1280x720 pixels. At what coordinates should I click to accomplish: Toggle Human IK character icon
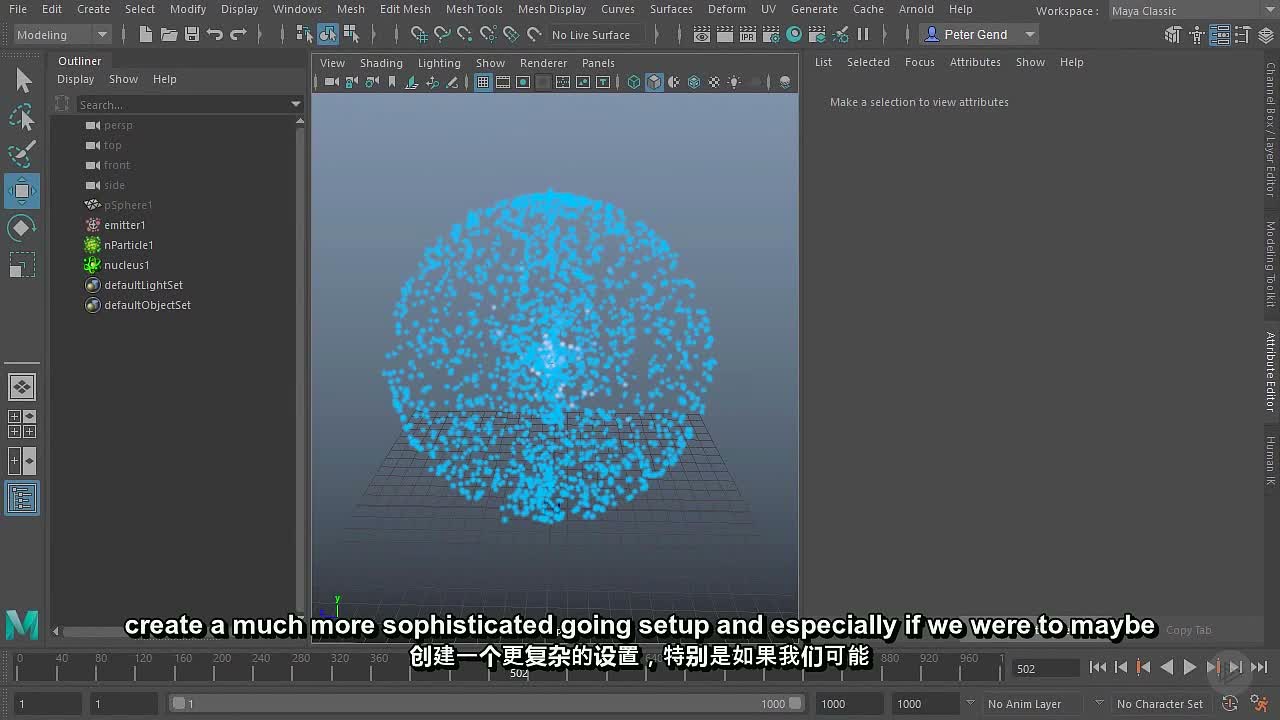(1196, 35)
